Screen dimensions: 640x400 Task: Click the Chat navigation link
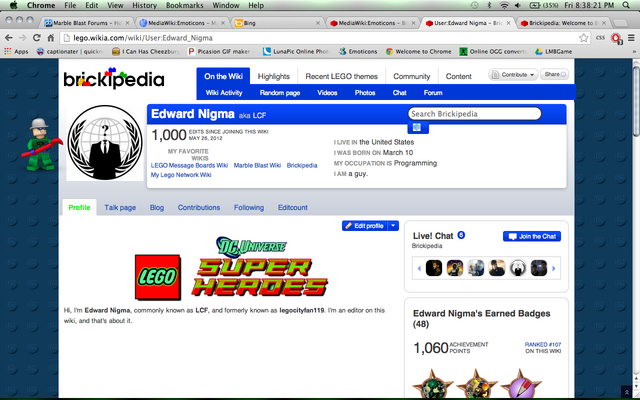400,93
